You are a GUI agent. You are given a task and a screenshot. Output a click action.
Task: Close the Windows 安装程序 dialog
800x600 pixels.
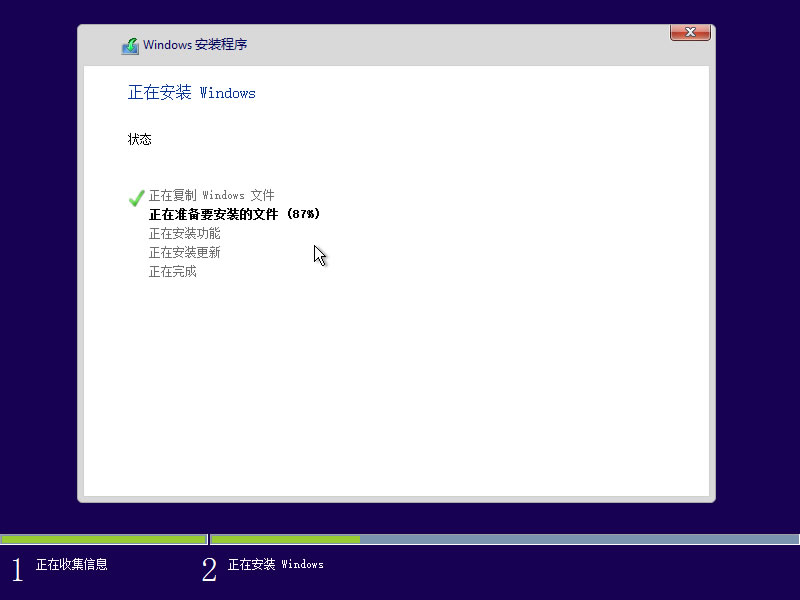690,32
